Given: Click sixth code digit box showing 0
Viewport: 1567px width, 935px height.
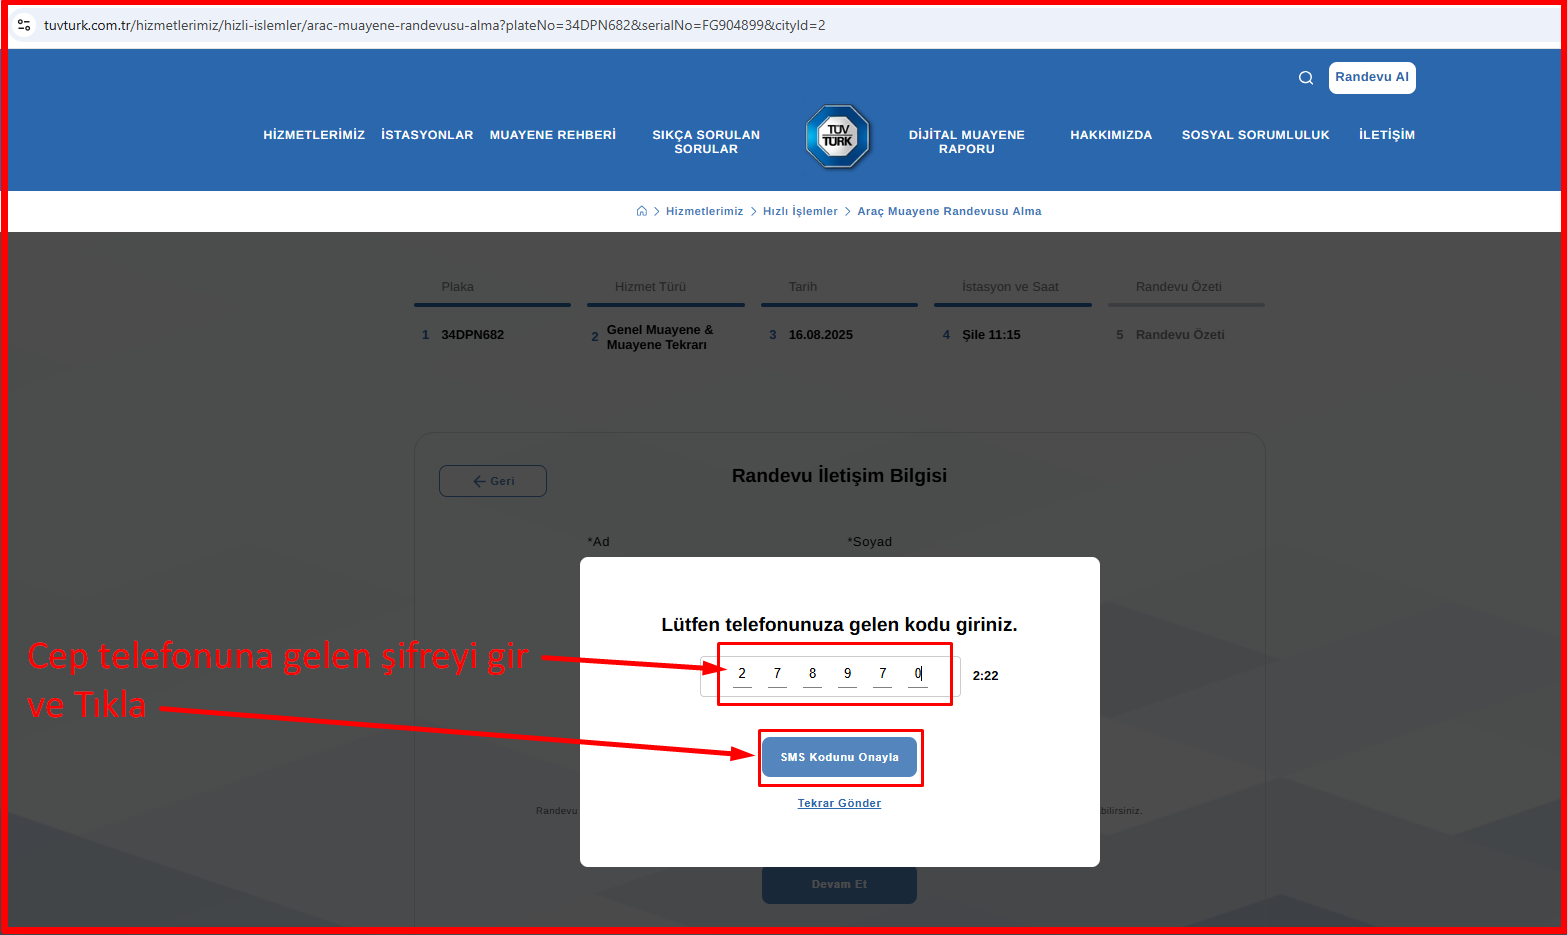Looking at the screenshot, I should pyautogui.click(x=918, y=675).
